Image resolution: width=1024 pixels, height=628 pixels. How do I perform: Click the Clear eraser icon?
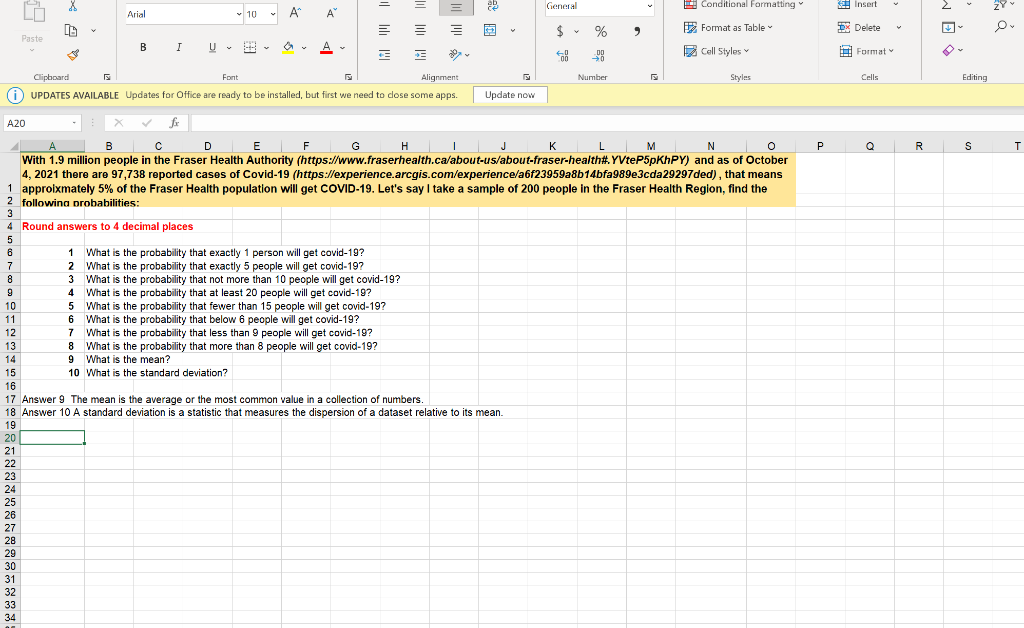949,50
